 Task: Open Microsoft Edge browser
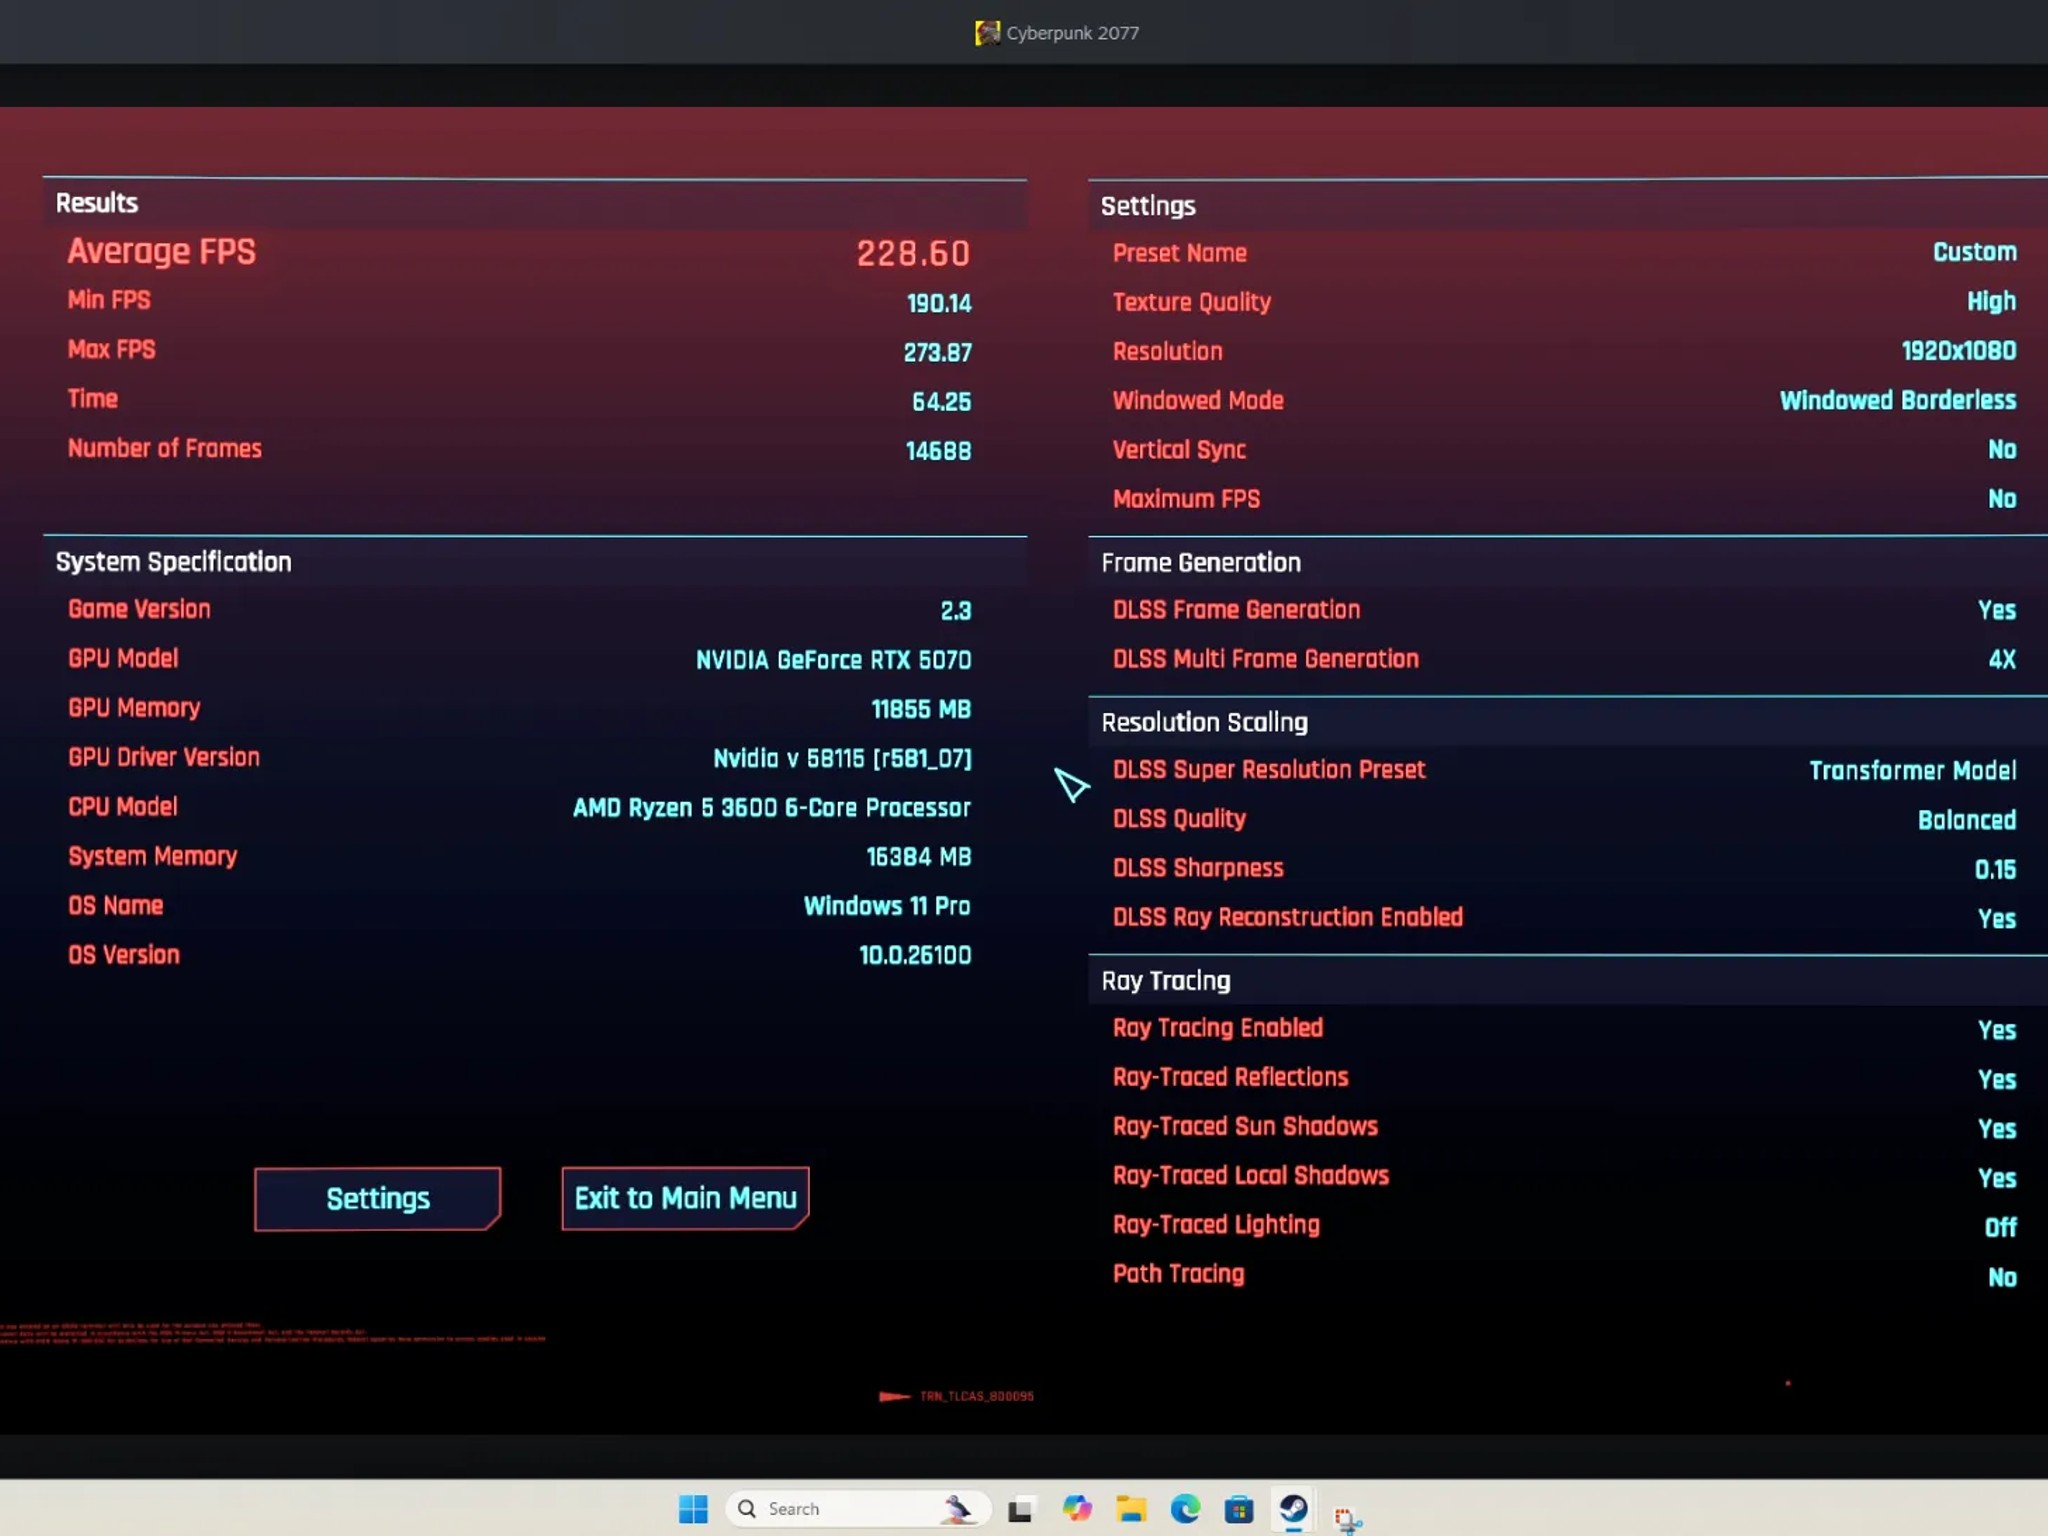click(1185, 1508)
